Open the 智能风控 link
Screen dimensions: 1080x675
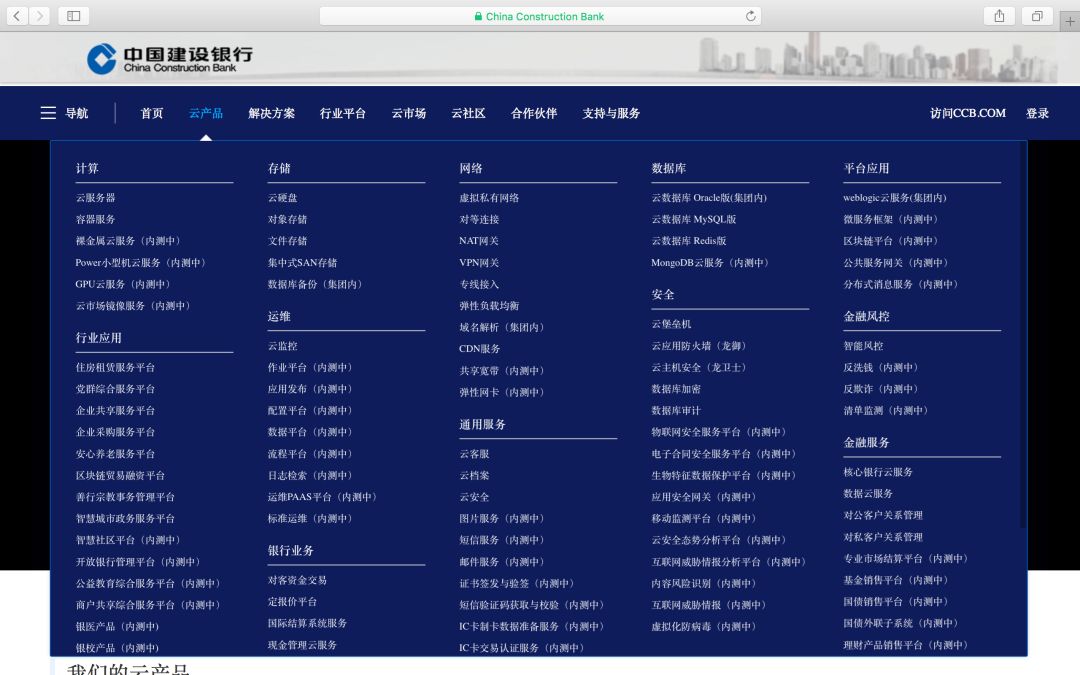(863, 346)
